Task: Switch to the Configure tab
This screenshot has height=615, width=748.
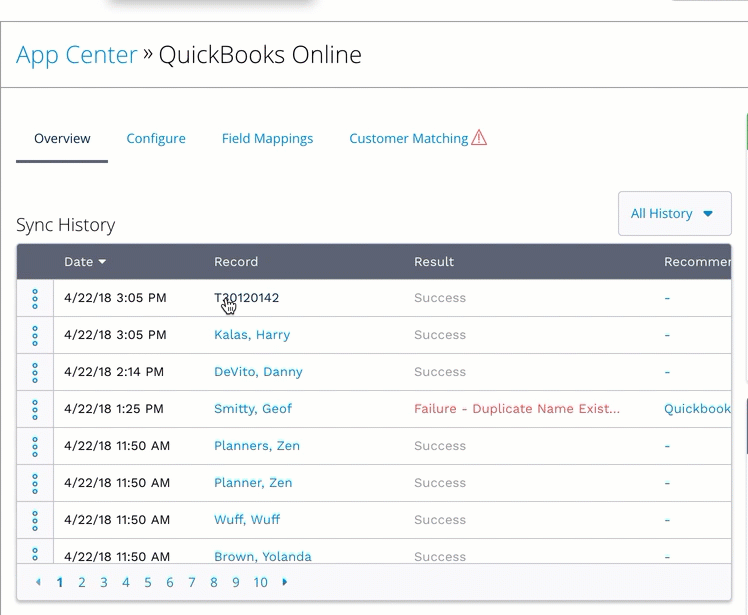Action: pyautogui.click(x=156, y=138)
